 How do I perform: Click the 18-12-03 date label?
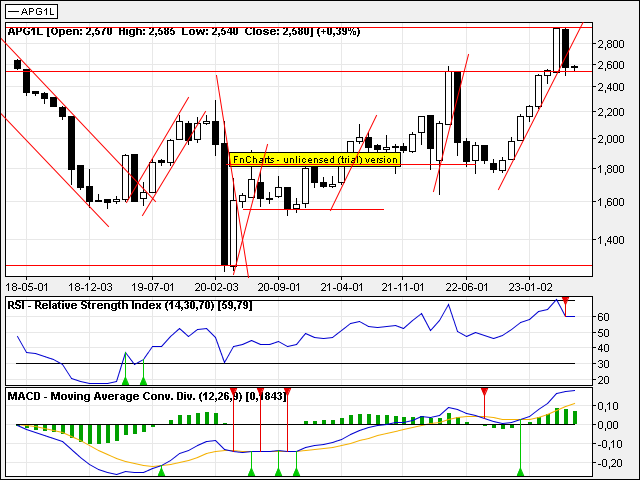click(89, 287)
